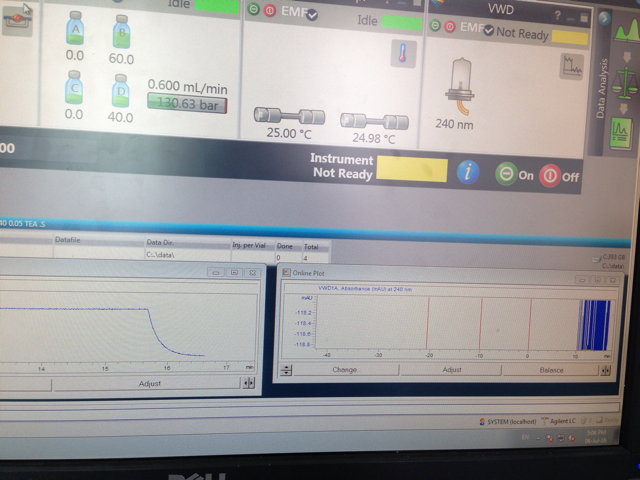Viewport: 640px width, 480px height.
Task: Click the horizontal arrows button in Online Plot
Action: coord(606,370)
